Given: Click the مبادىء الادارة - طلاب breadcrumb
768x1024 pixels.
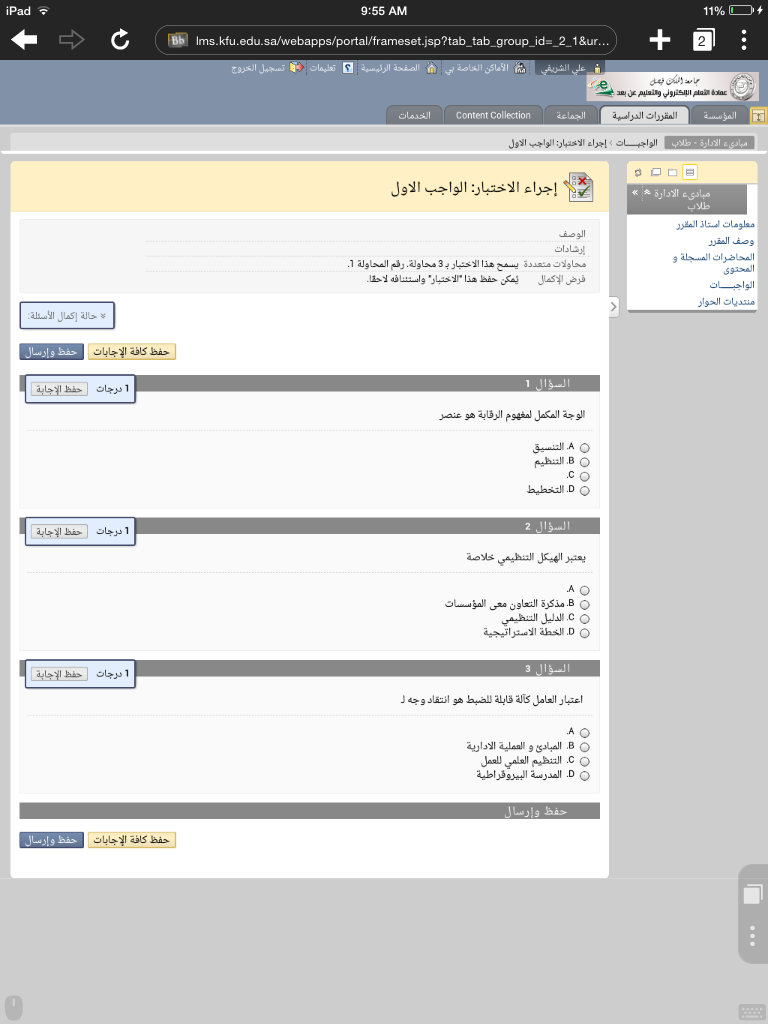Looking at the screenshot, I should tap(709, 142).
